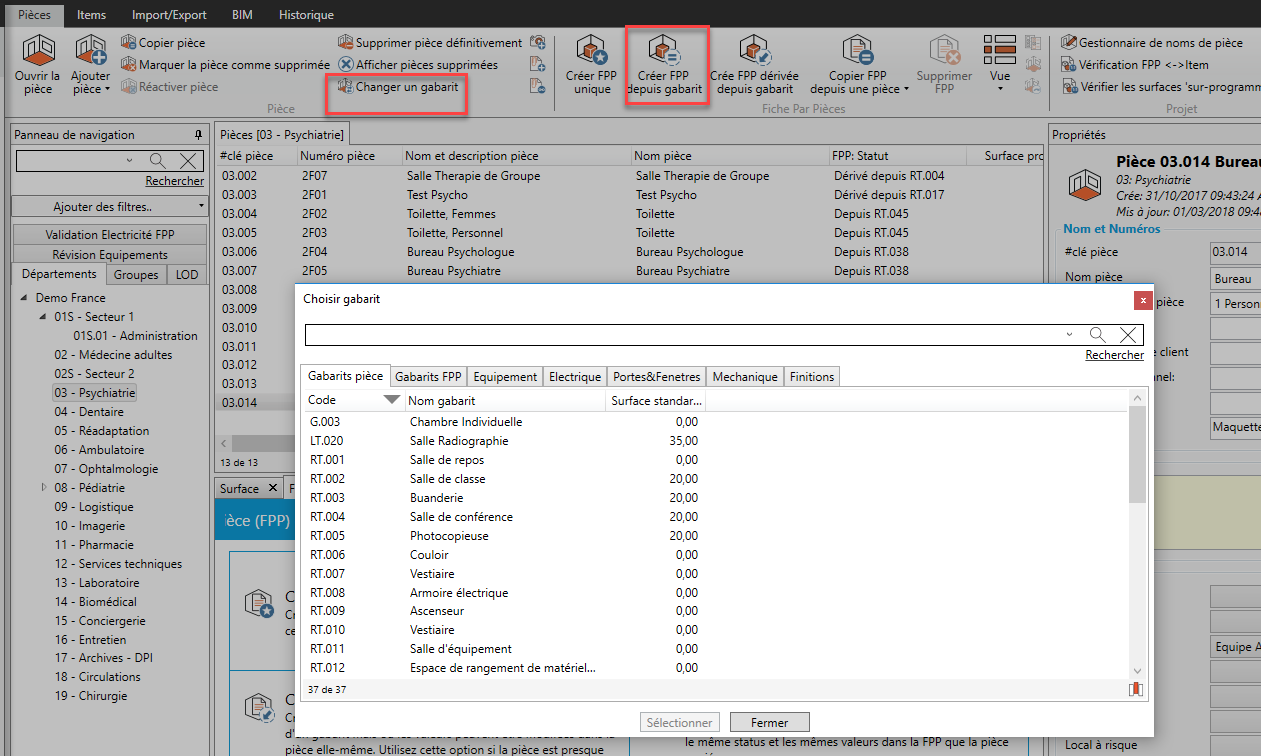Click Supprimer pièce définitivement

tap(430, 43)
